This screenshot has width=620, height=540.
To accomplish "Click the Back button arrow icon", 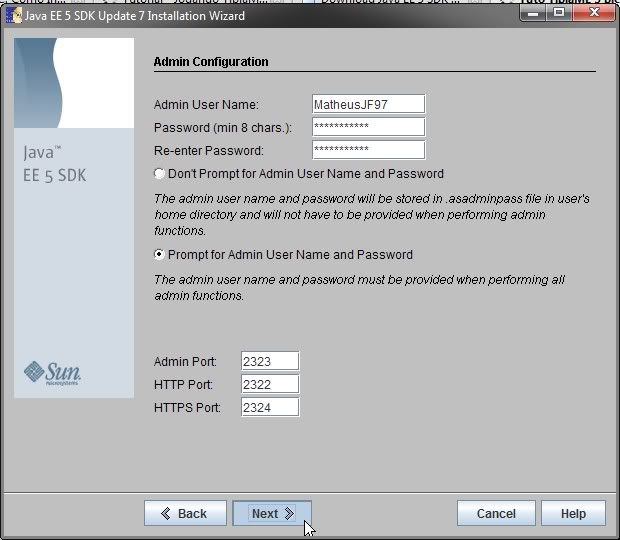I will [x=165, y=514].
